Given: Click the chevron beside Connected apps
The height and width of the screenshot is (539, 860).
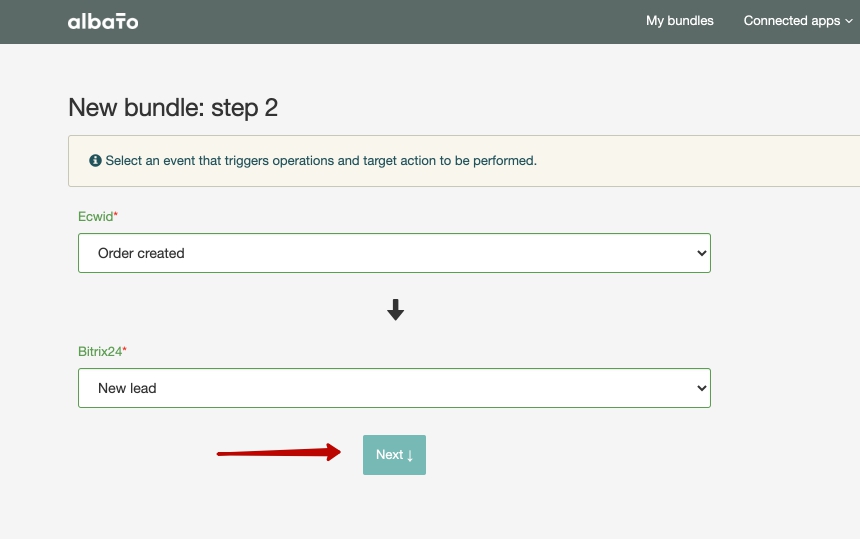Looking at the screenshot, I should [x=849, y=22].
